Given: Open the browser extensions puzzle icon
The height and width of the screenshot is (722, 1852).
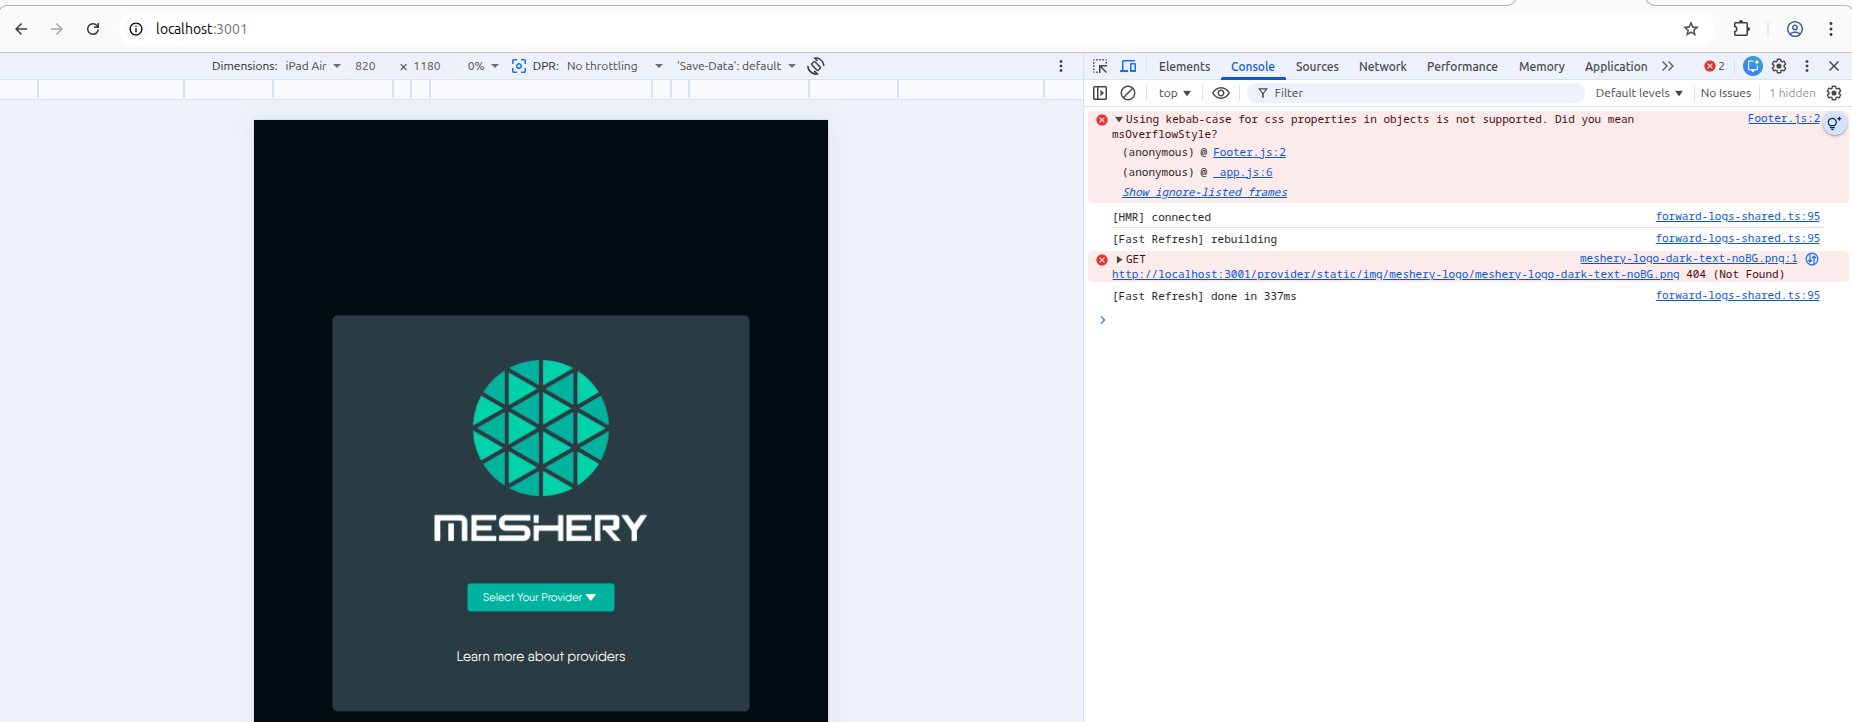Looking at the screenshot, I should click(x=1742, y=29).
